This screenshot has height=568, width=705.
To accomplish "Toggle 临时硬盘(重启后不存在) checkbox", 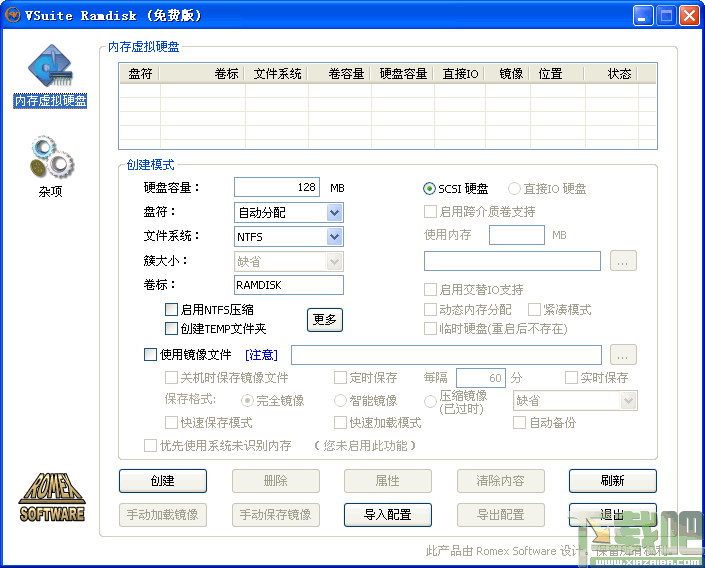I will [x=430, y=329].
